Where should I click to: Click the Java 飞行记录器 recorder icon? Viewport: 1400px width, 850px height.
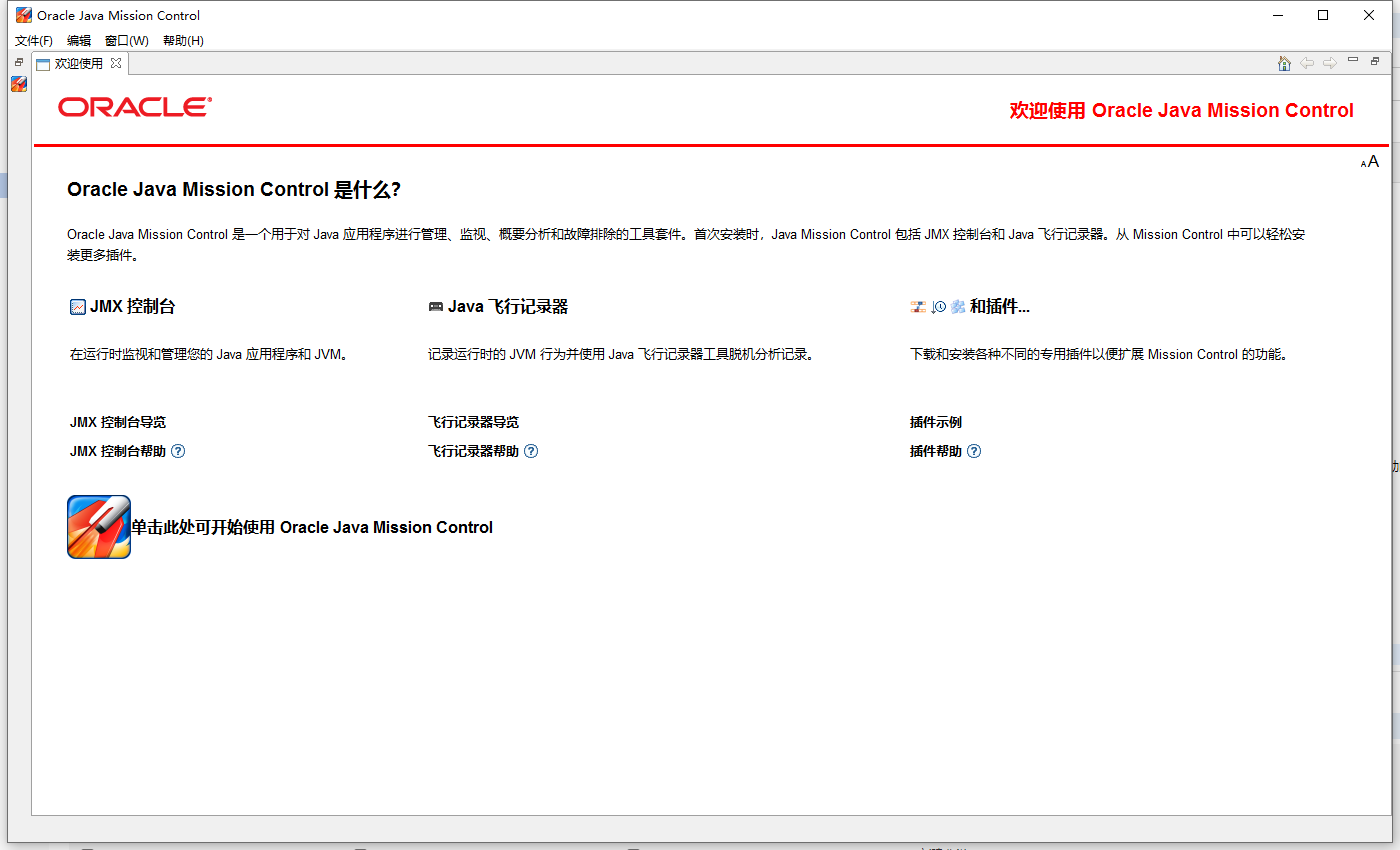pyautogui.click(x=436, y=307)
